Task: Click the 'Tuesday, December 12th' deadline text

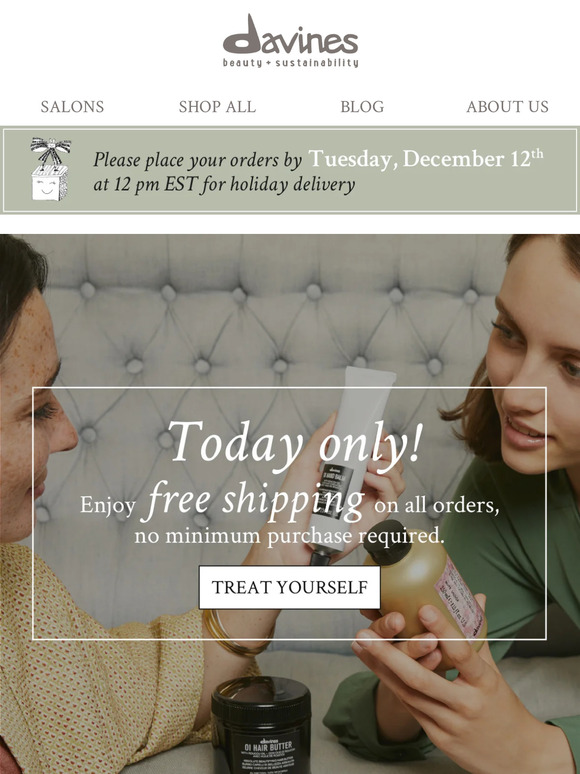Action: pyautogui.click(x=426, y=159)
